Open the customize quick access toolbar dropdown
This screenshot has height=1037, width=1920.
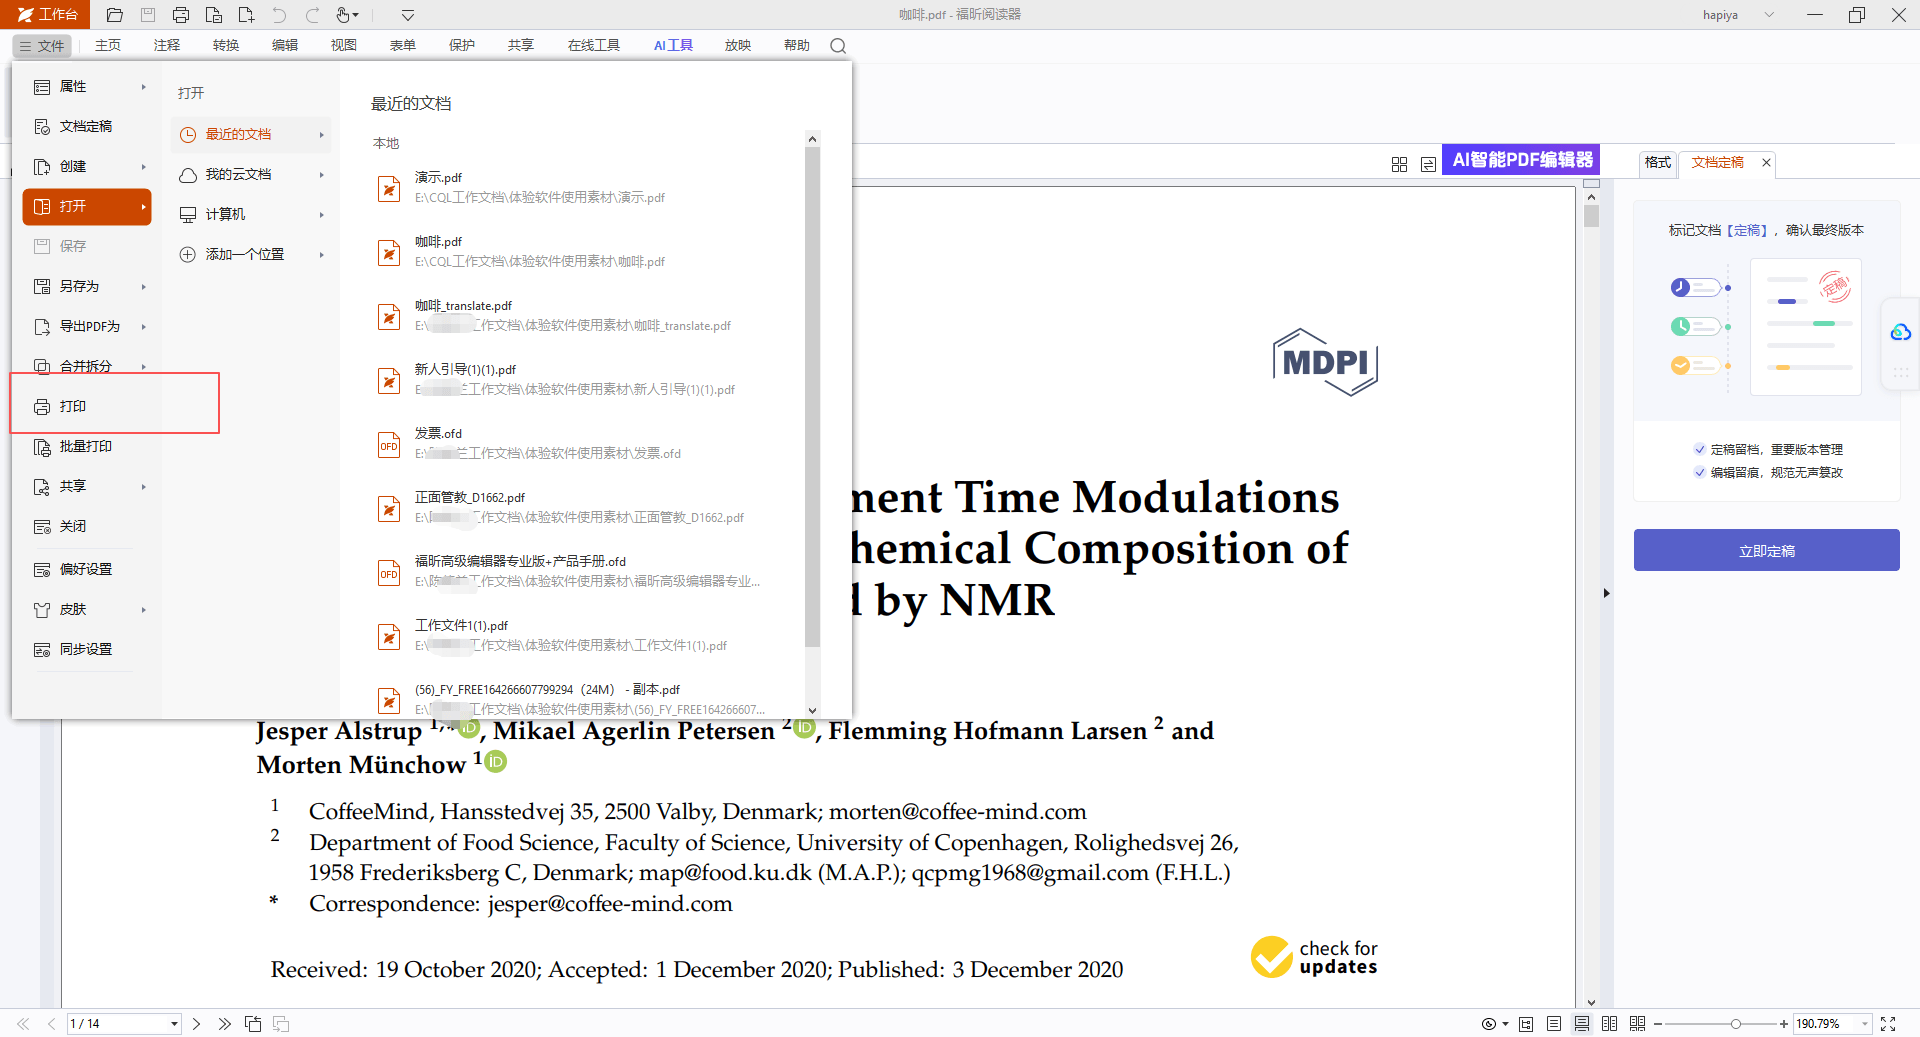coord(407,15)
